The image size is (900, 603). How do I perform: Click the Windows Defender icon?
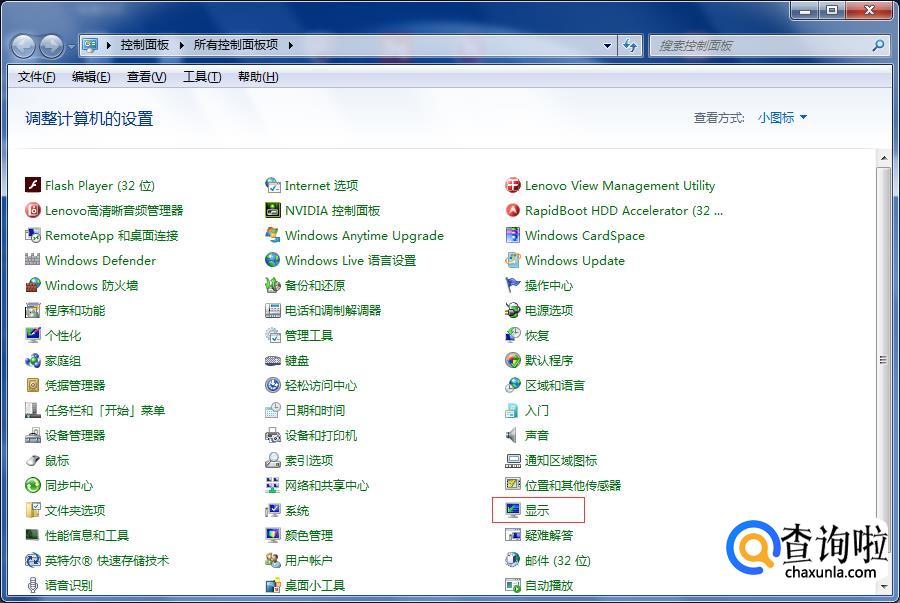point(33,260)
